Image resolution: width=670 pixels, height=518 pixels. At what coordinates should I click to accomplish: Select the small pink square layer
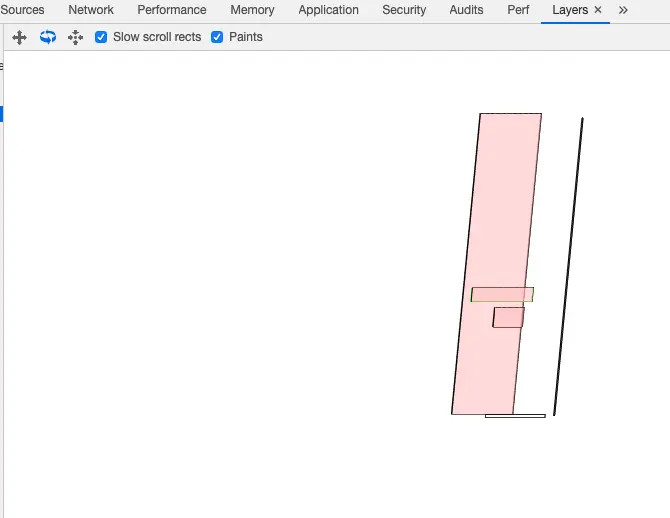click(508, 317)
